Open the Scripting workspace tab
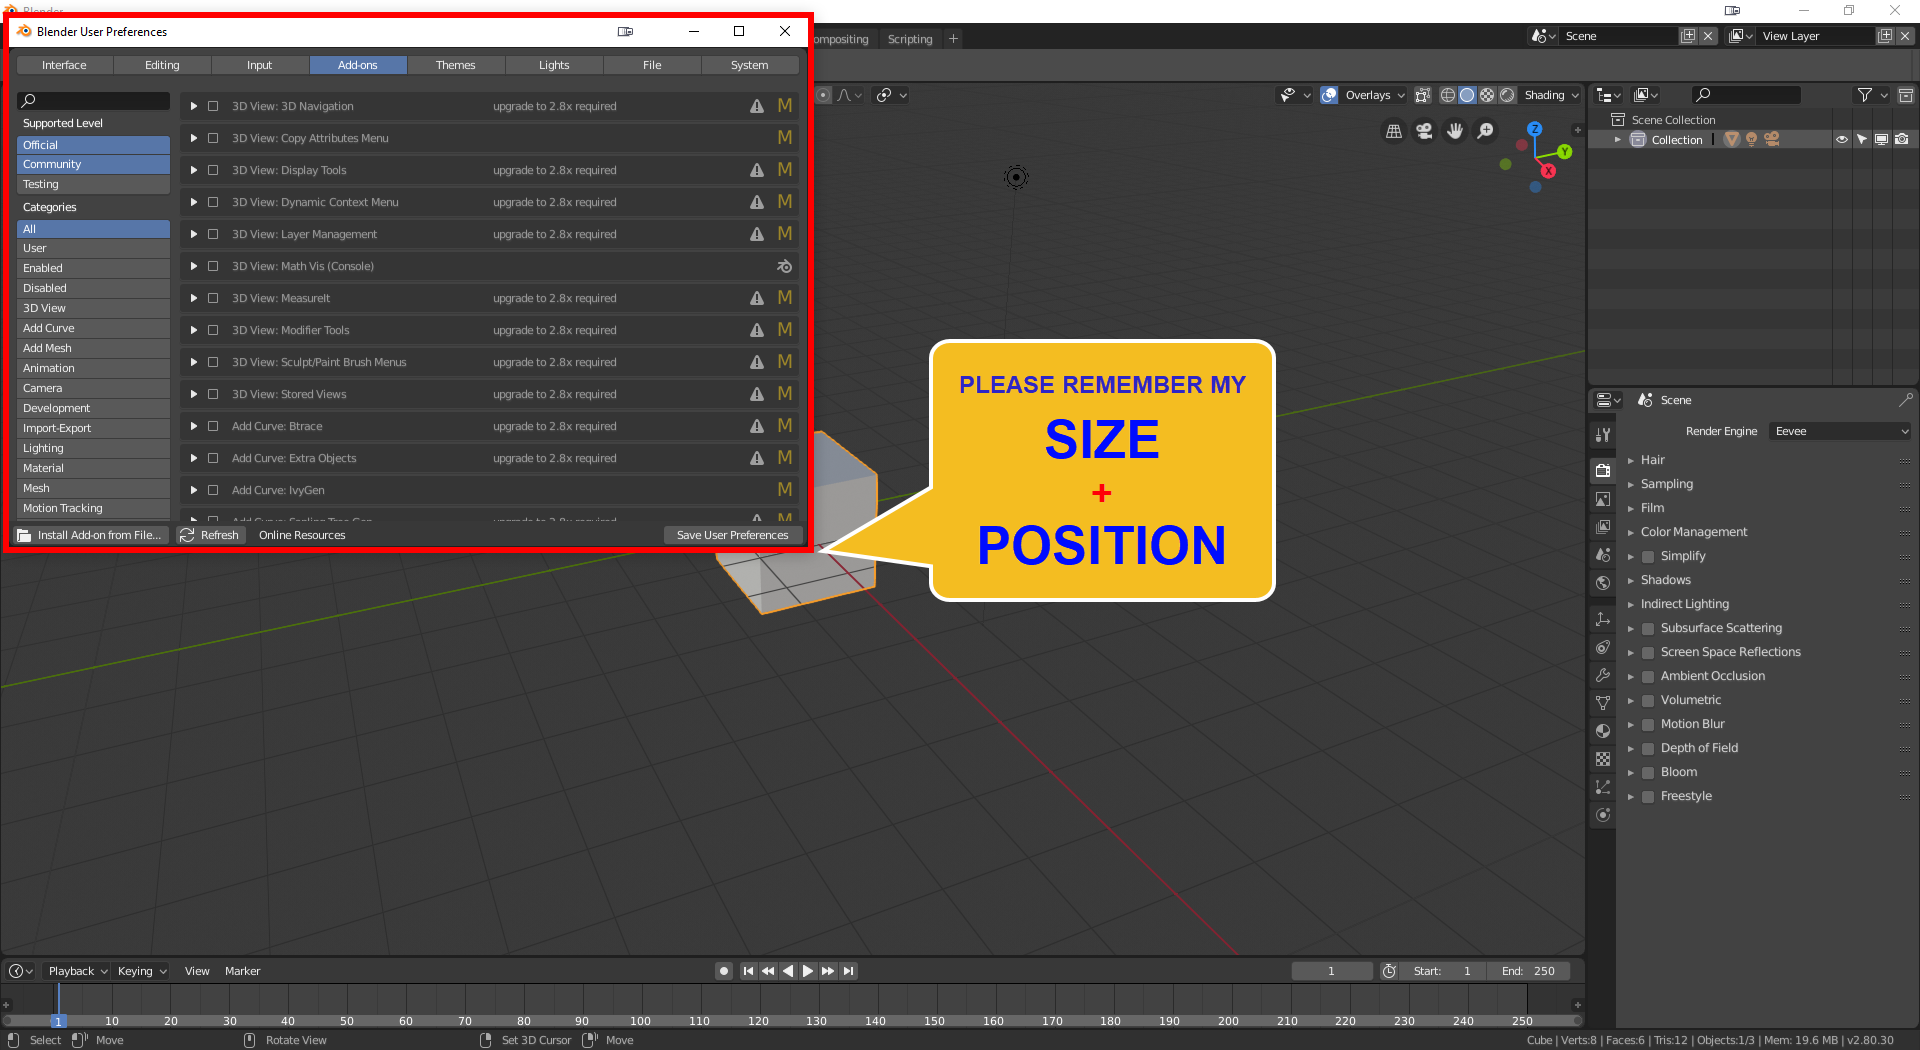This screenshot has height=1050, width=1920. point(910,39)
